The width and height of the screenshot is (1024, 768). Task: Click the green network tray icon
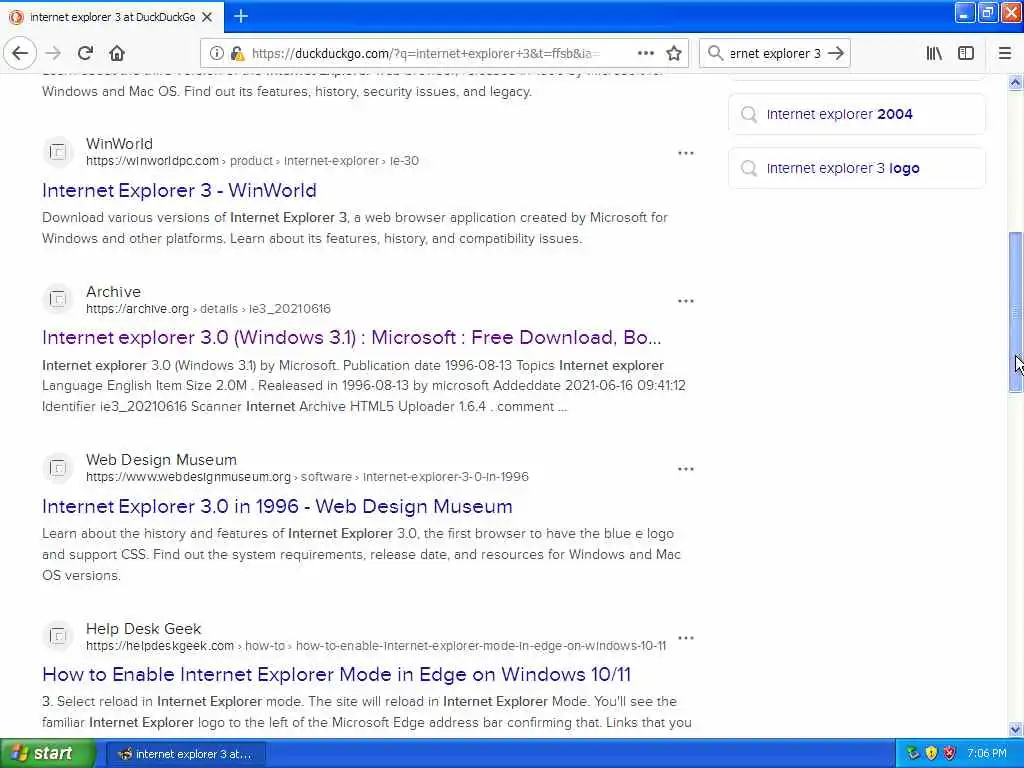pos(913,754)
